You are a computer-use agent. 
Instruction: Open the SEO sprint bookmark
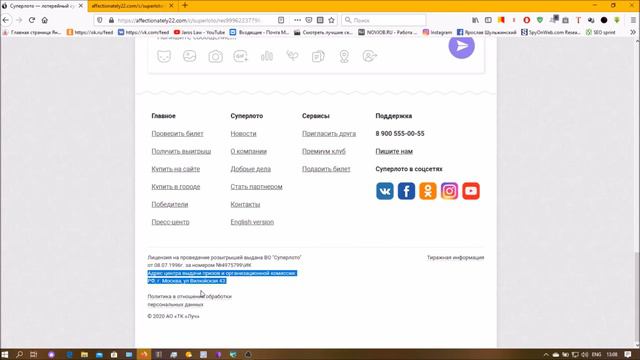[600, 32]
